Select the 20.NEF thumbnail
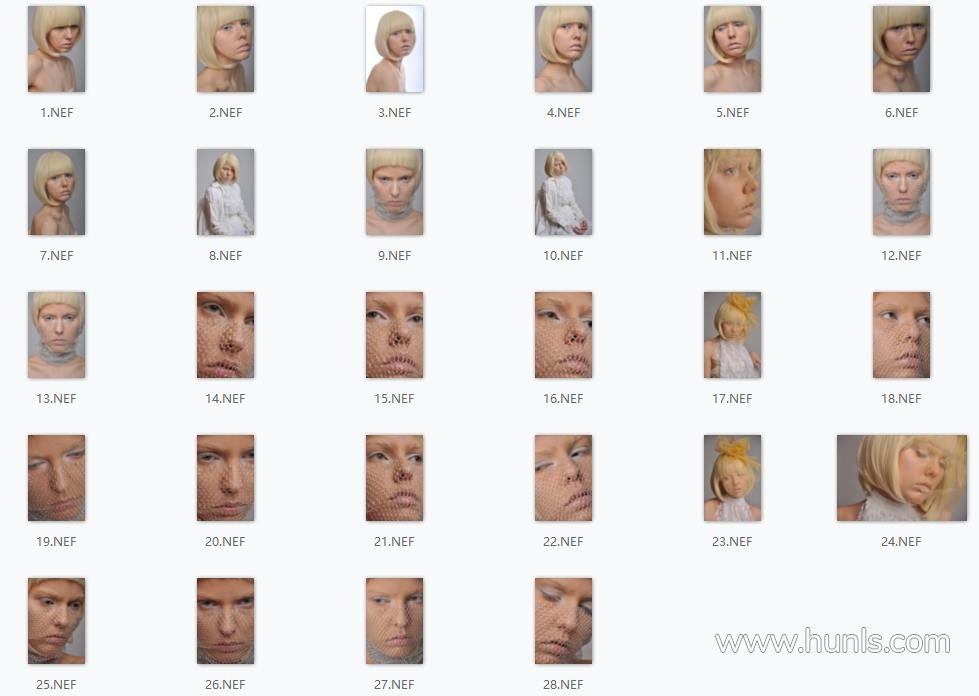979x696 pixels. [225, 478]
